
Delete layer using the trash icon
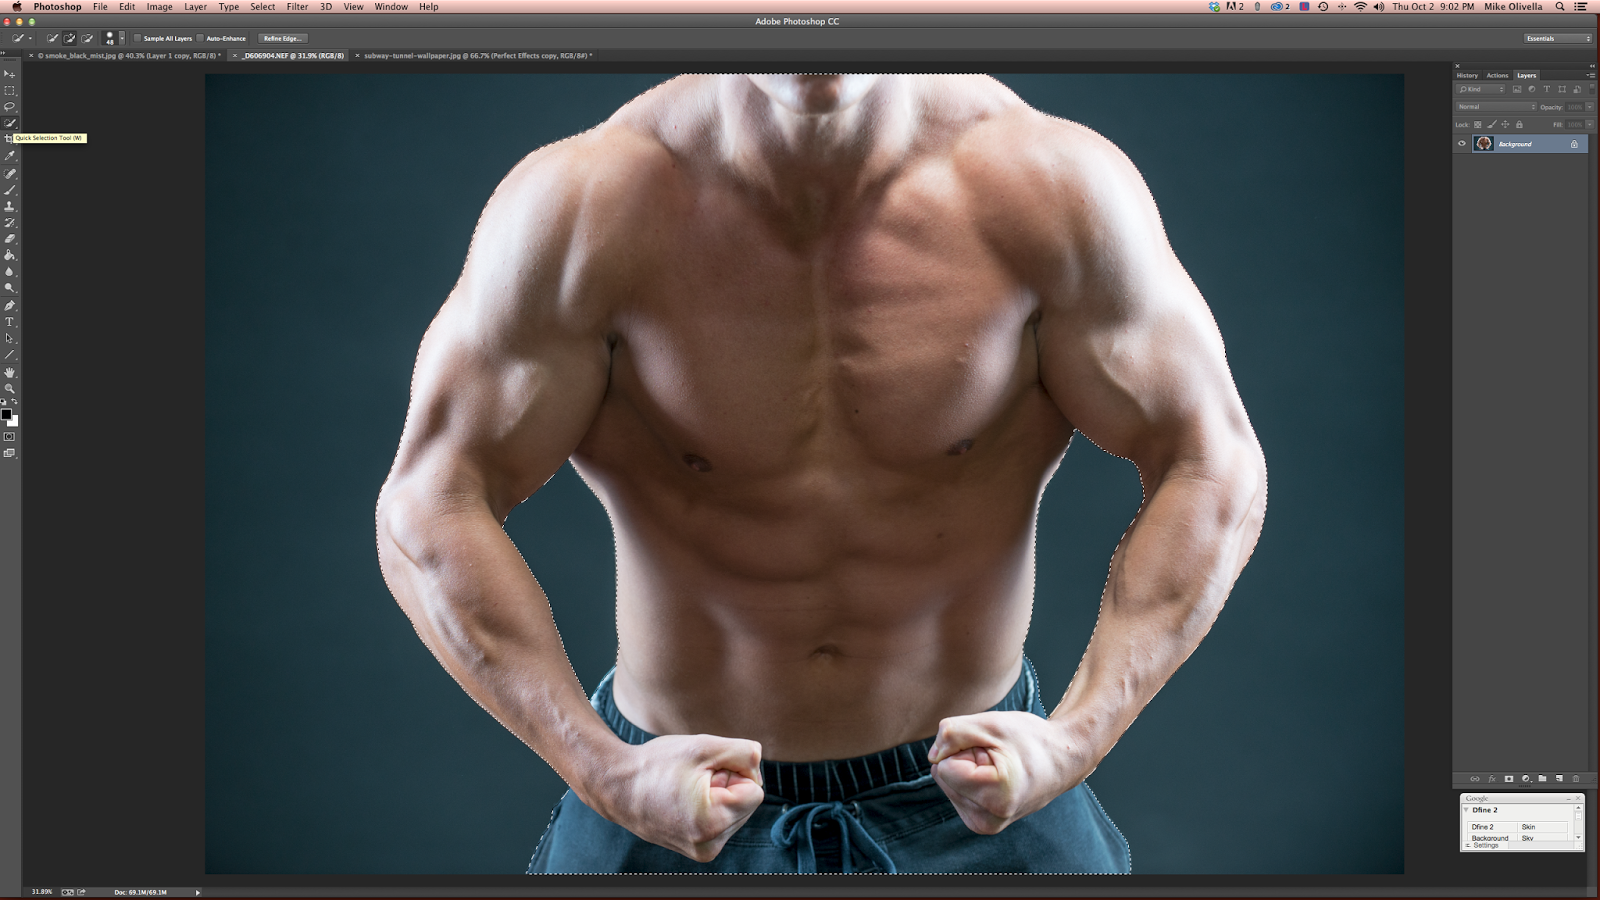(1577, 779)
